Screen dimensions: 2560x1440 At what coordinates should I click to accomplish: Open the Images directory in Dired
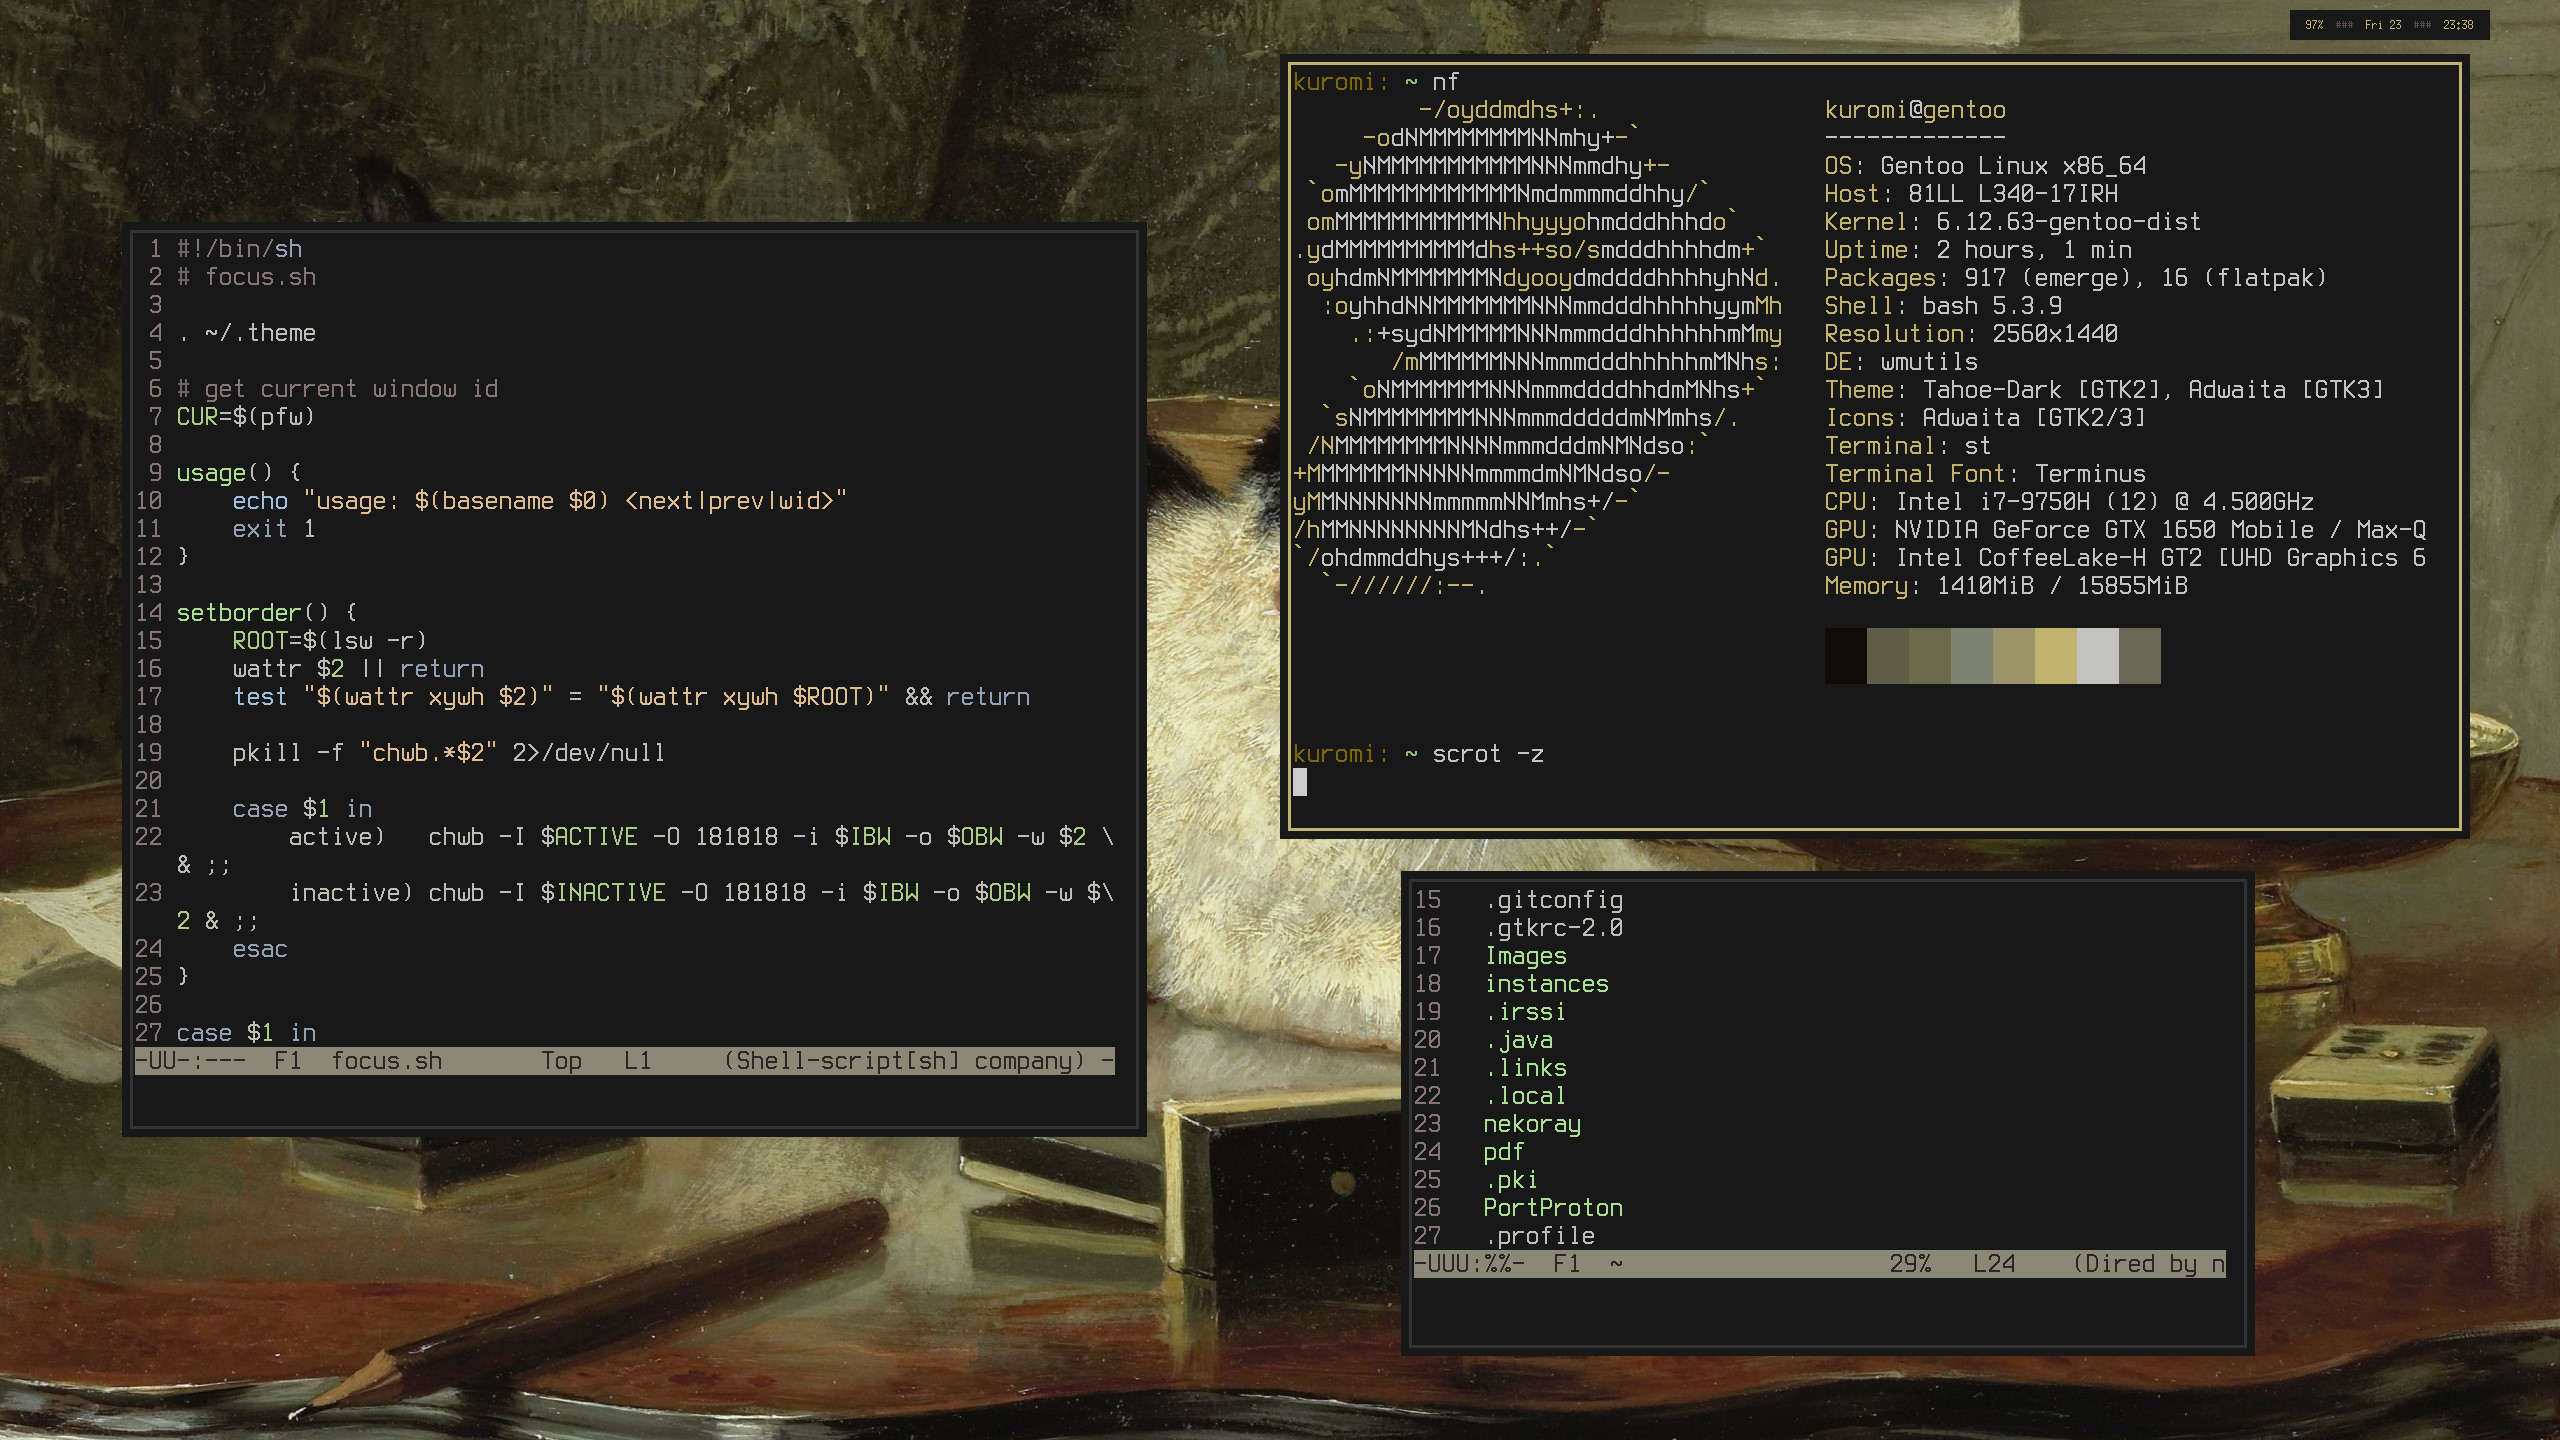coord(1525,956)
